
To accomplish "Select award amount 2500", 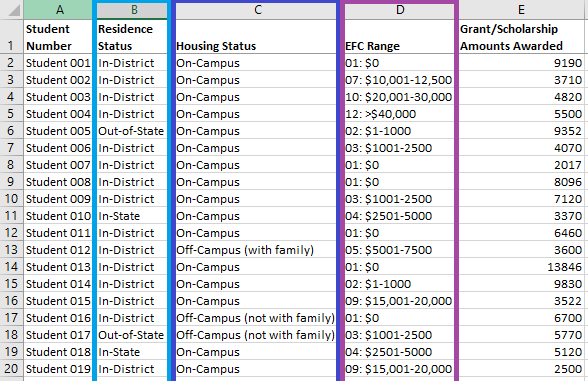I will click(521, 369).
